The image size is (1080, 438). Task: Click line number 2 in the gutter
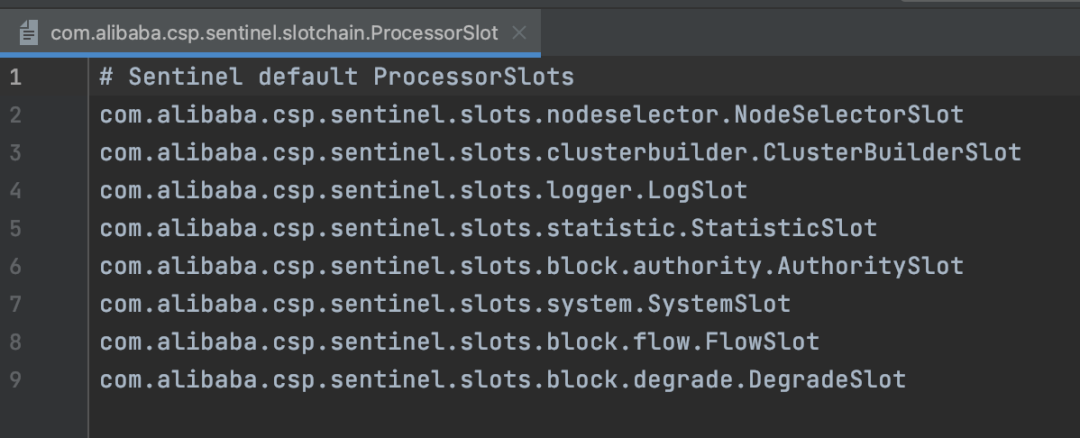coord(15,114)
